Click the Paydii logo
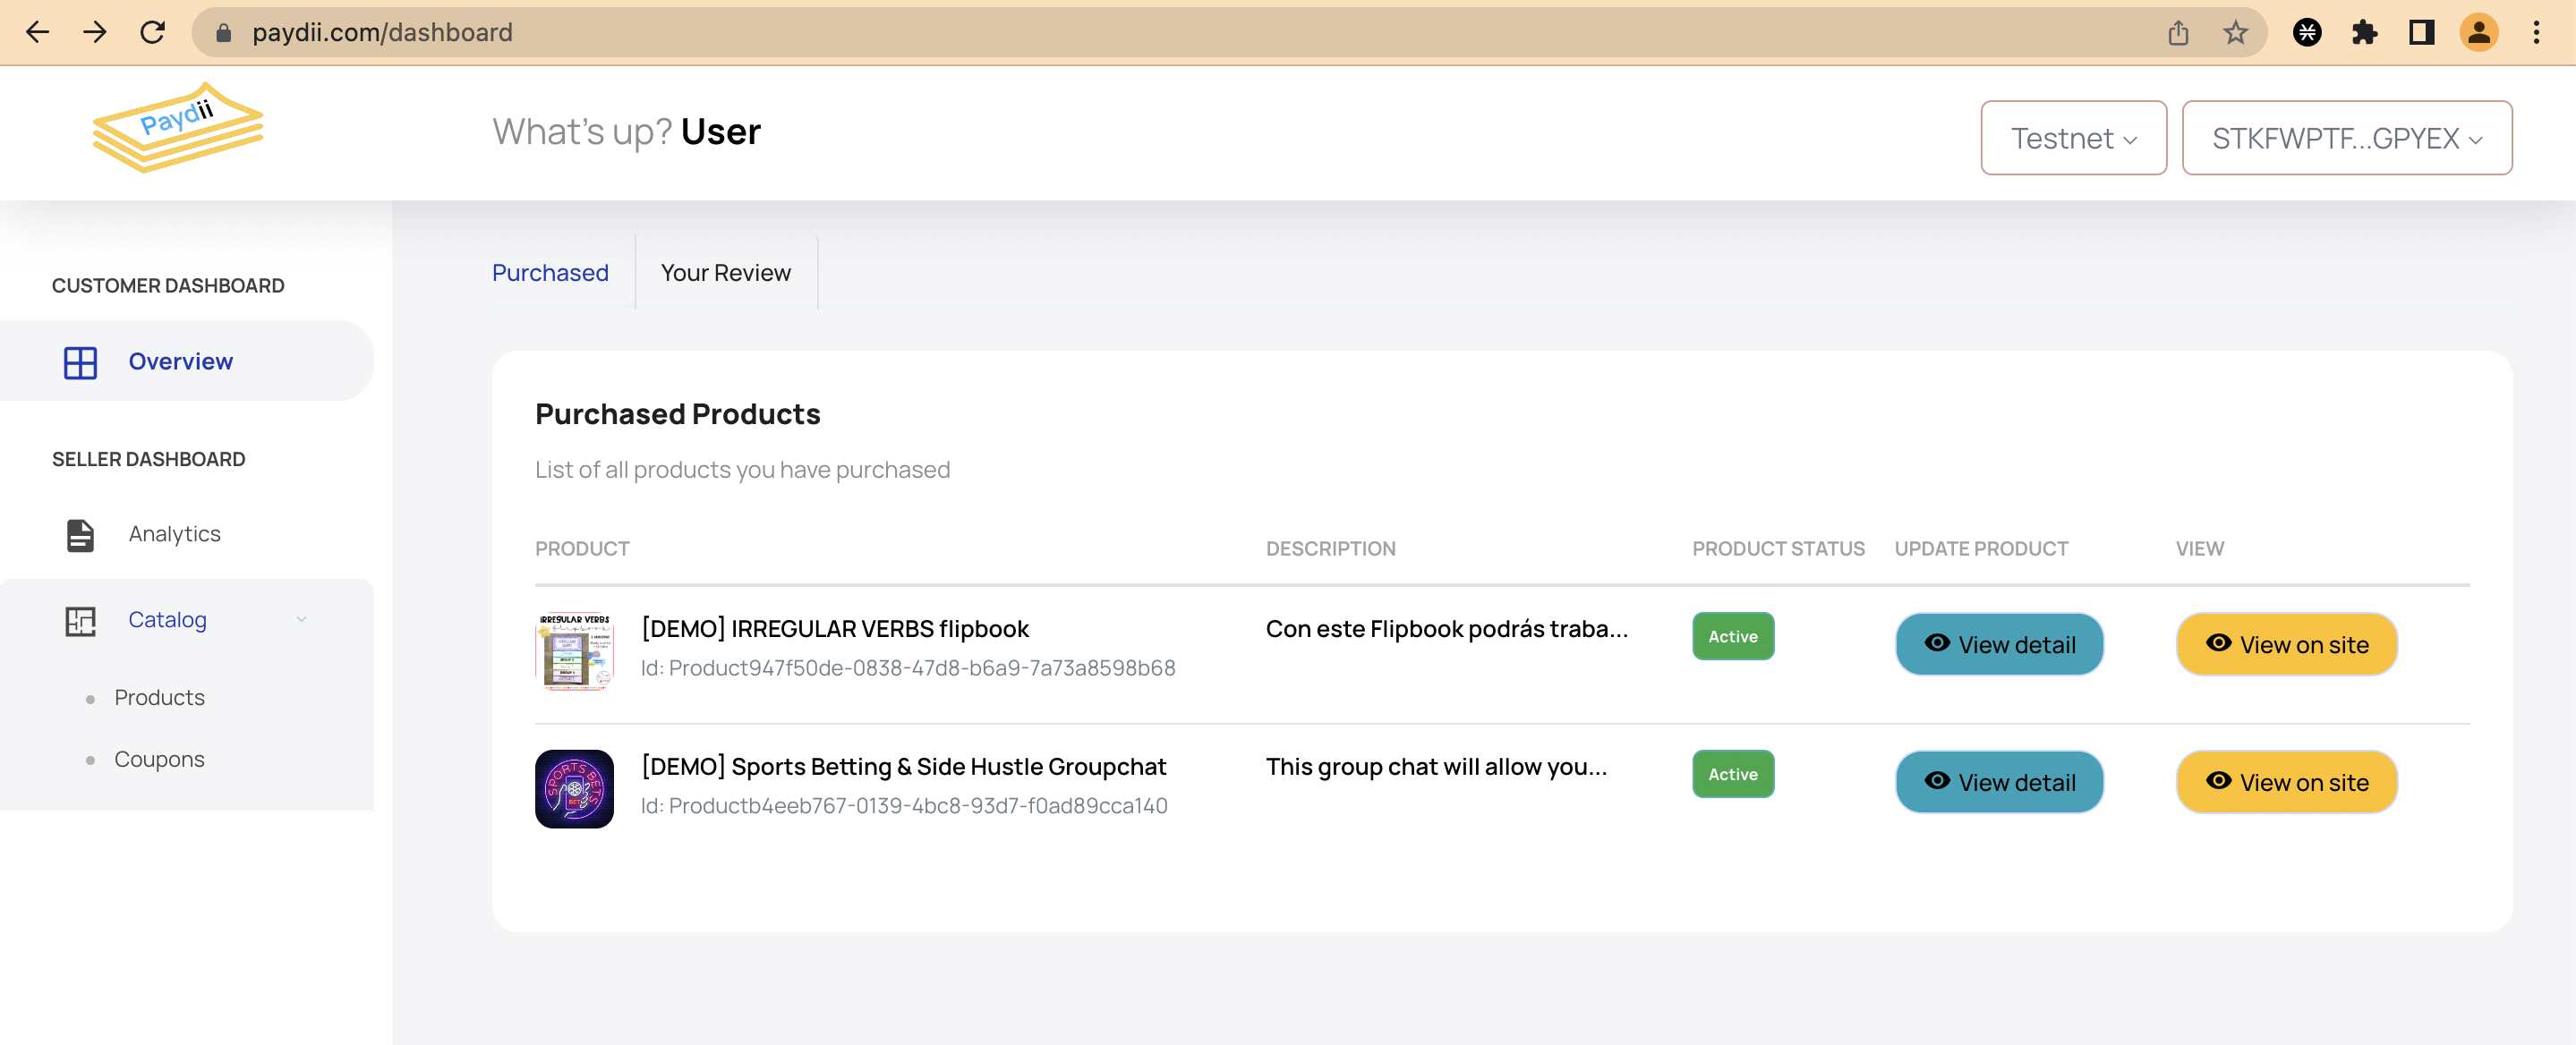Viewport: 2576px width, 1045px height. pos(178,128)
